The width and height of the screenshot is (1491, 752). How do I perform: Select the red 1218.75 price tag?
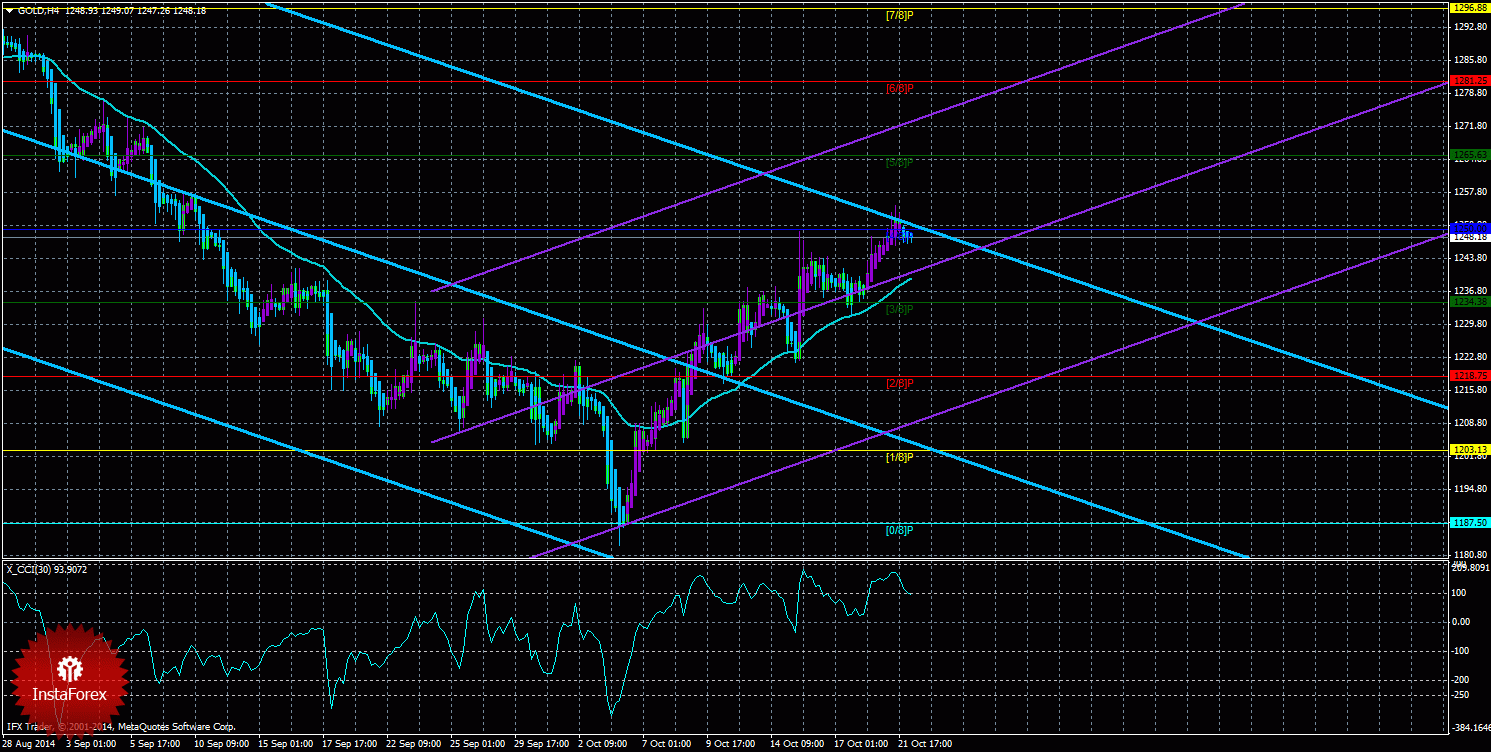pyautogui.click(x=1470, y=375)
